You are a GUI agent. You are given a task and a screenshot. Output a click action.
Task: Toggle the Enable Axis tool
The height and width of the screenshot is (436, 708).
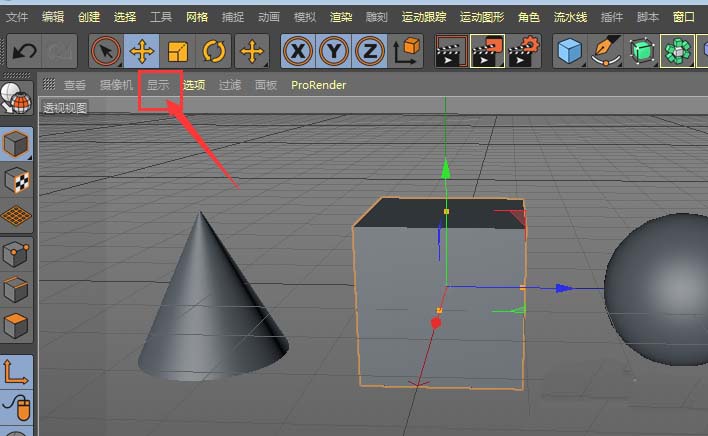pyautogui.click(x=16, y=372)
